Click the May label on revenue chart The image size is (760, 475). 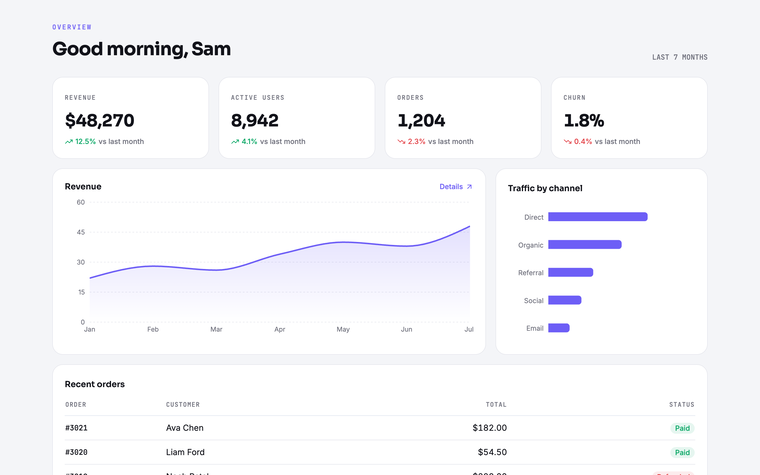click(x=343, y=329)
